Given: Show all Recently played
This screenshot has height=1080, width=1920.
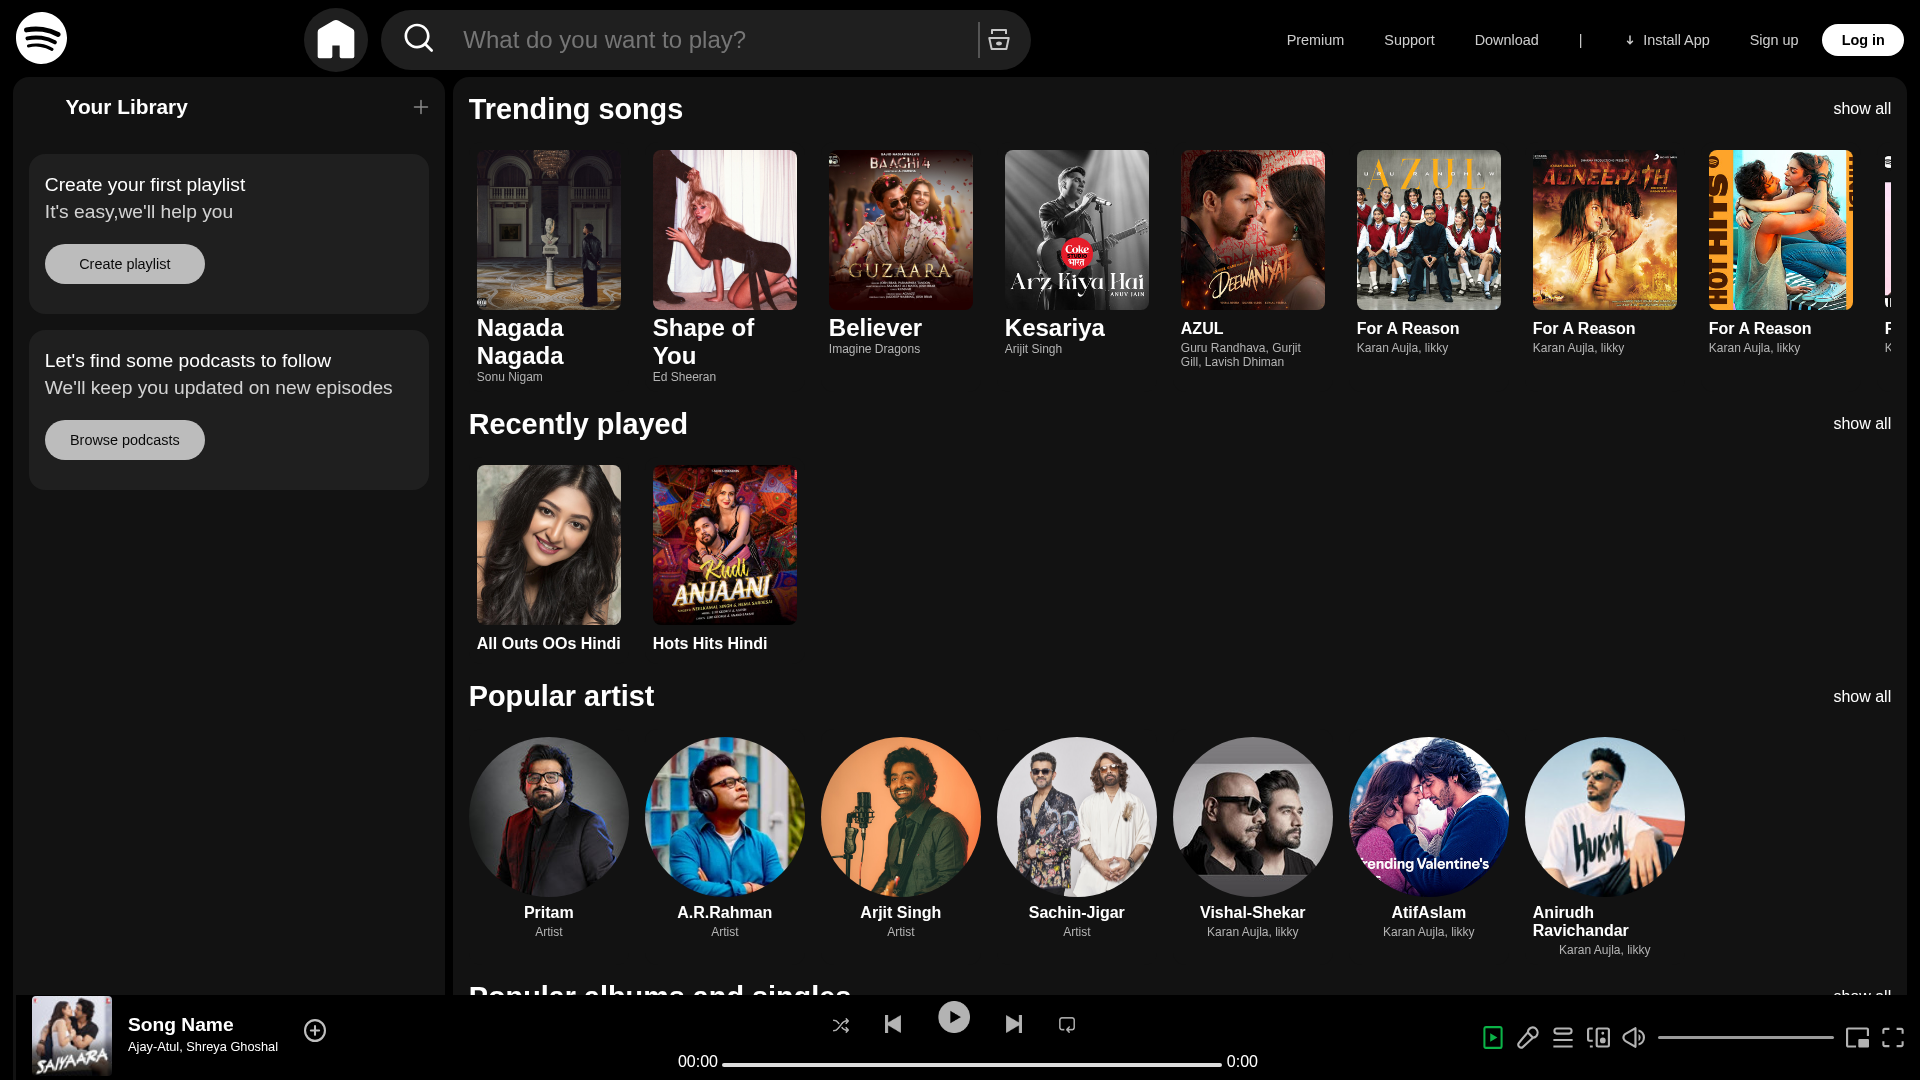Looking at the screenshot, I should (1862, 423).
